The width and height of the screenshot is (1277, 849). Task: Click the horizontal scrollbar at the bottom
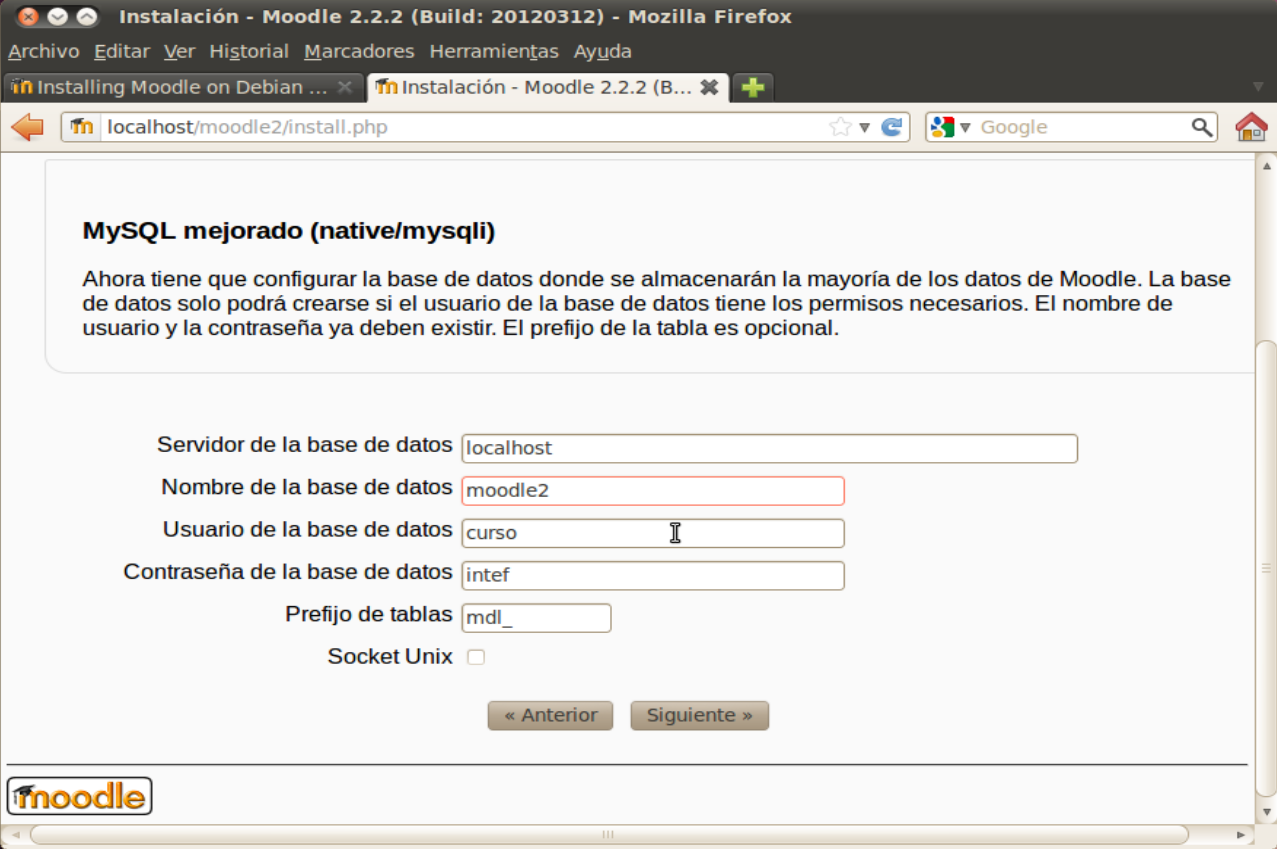pos(608,834)
